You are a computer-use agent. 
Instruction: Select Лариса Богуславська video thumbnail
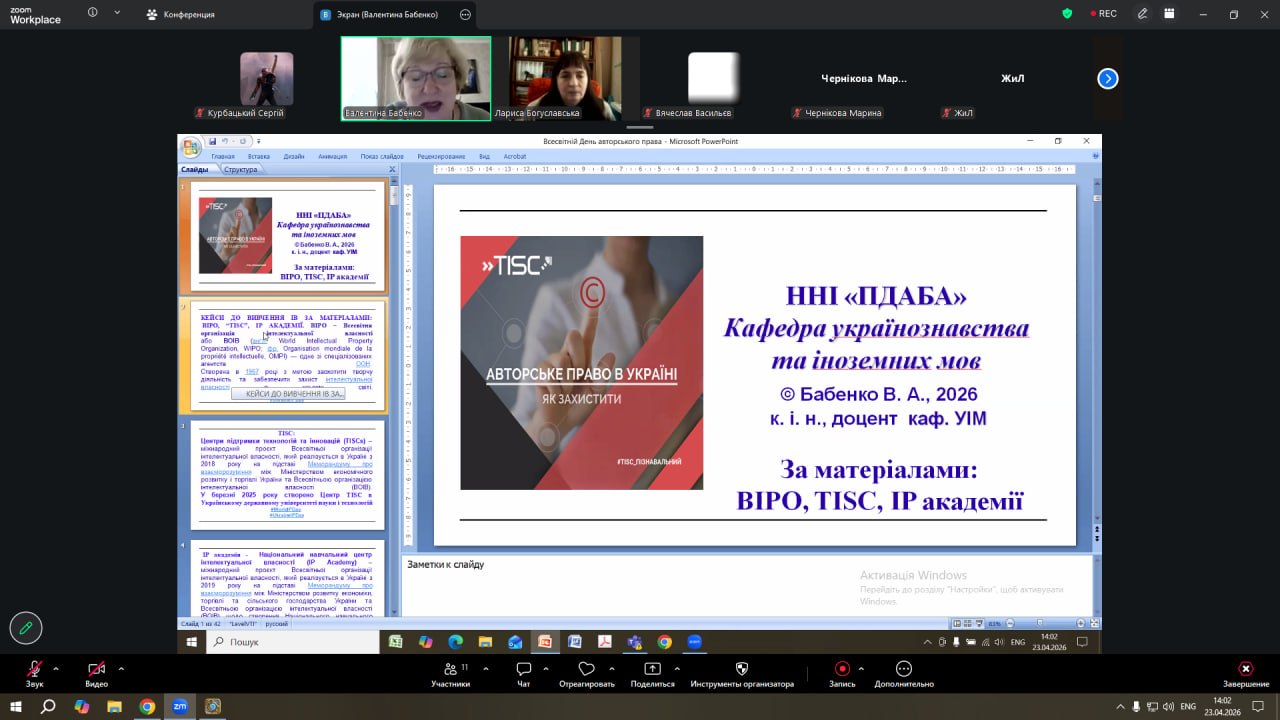point(565,78)
